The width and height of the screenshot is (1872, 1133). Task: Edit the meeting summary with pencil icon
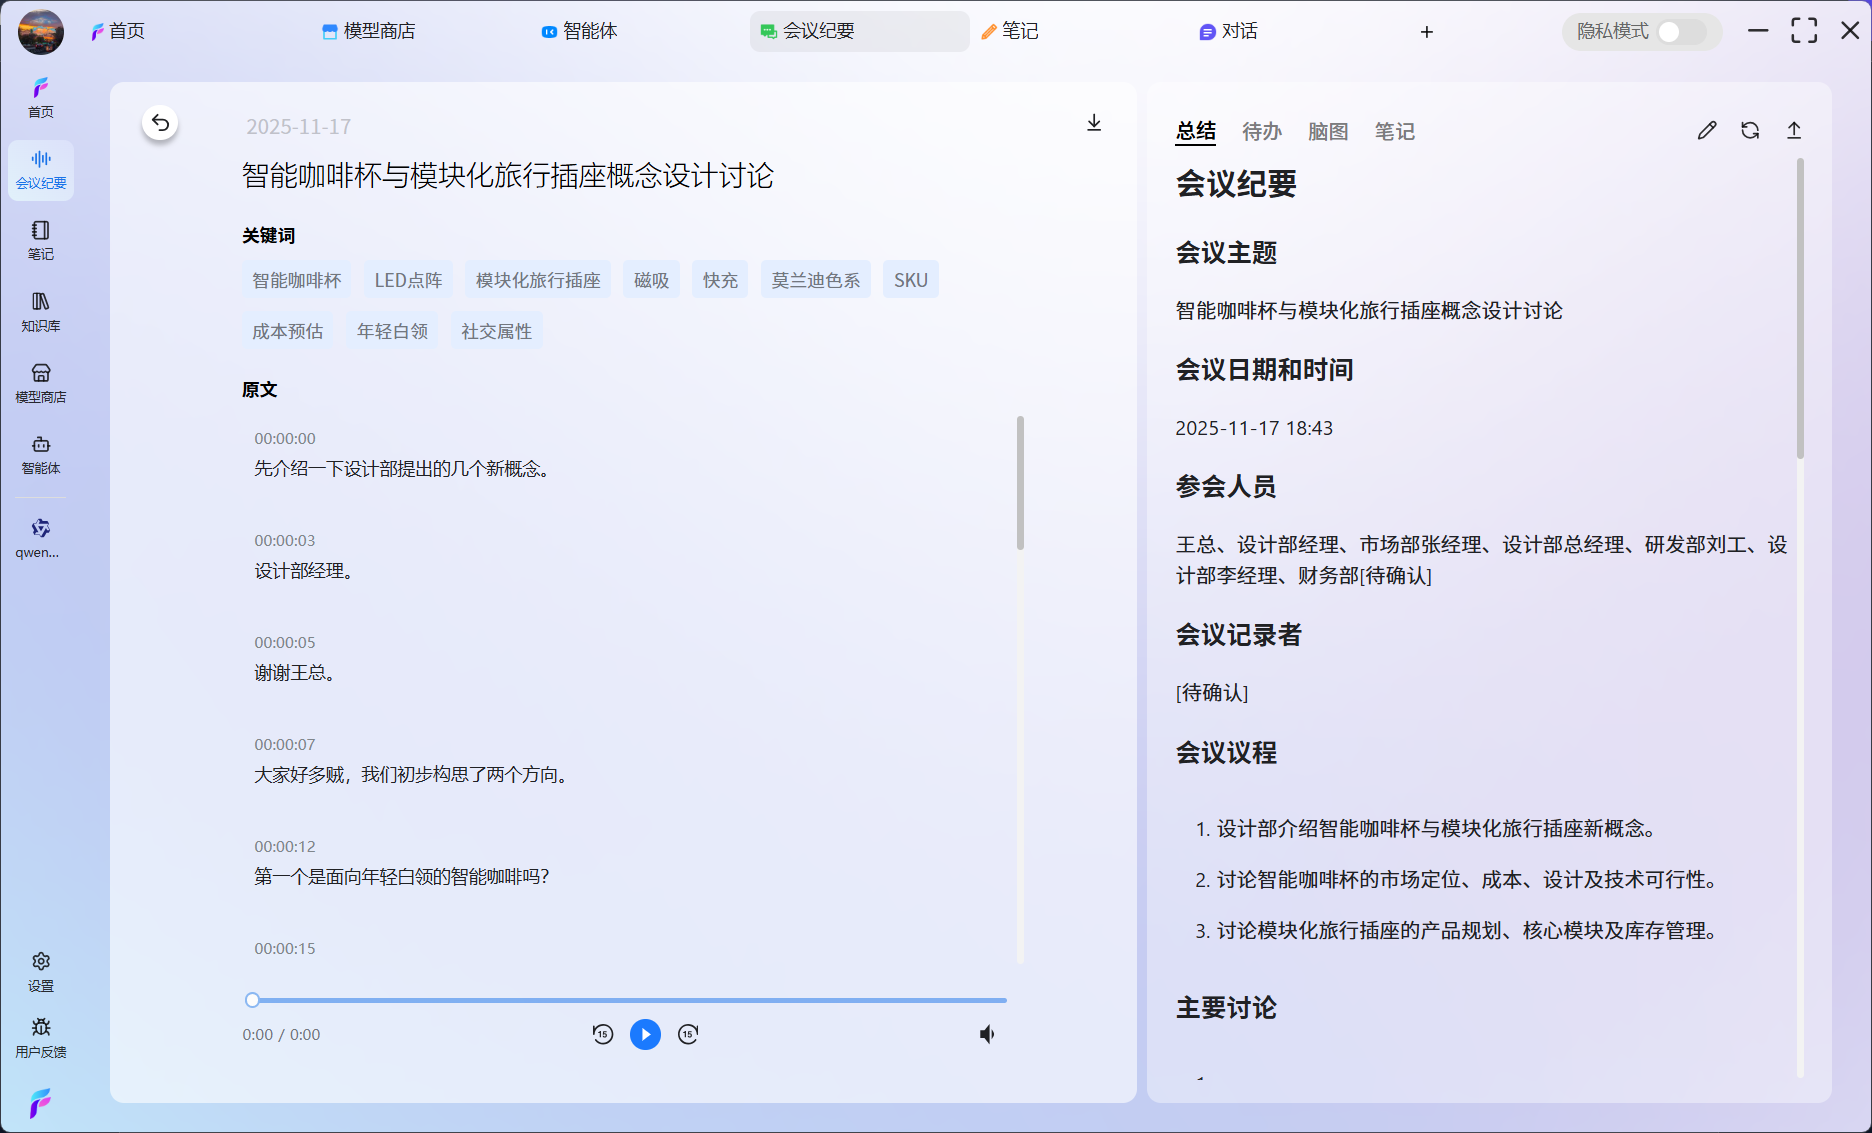pos(1706,130)
